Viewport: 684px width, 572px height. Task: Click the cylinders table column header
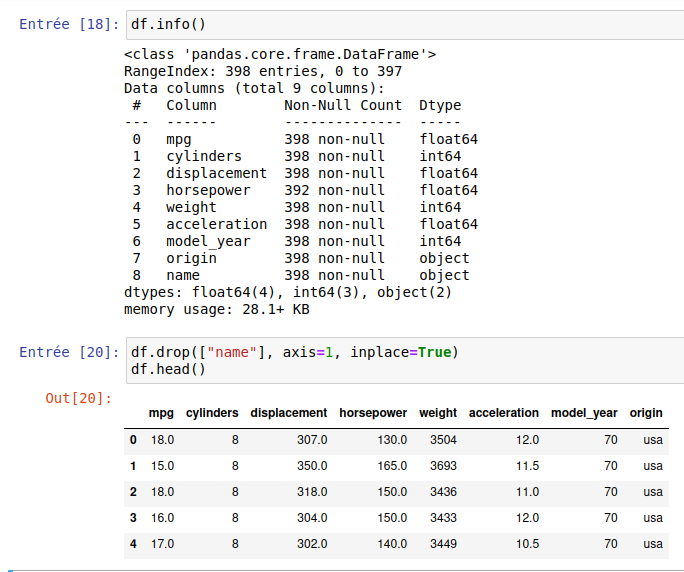[212, 413]
